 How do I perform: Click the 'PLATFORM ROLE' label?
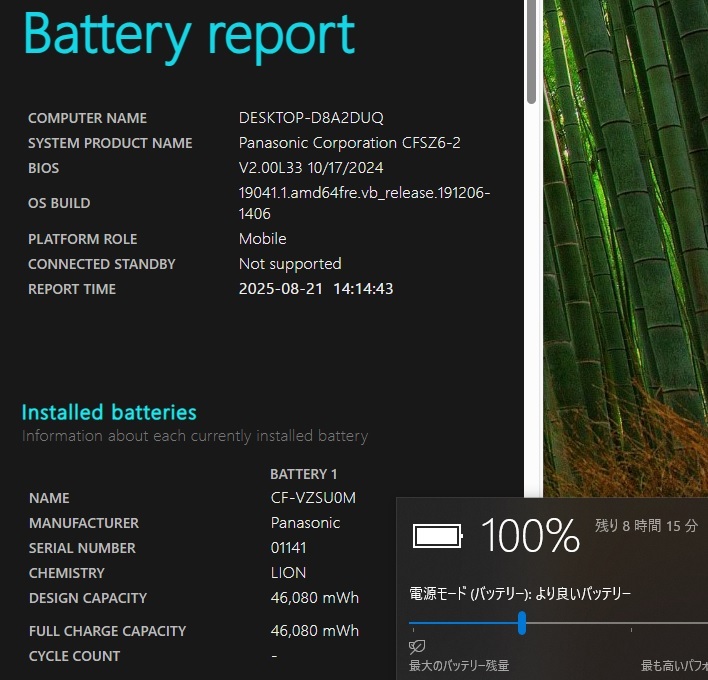[83, 239]
